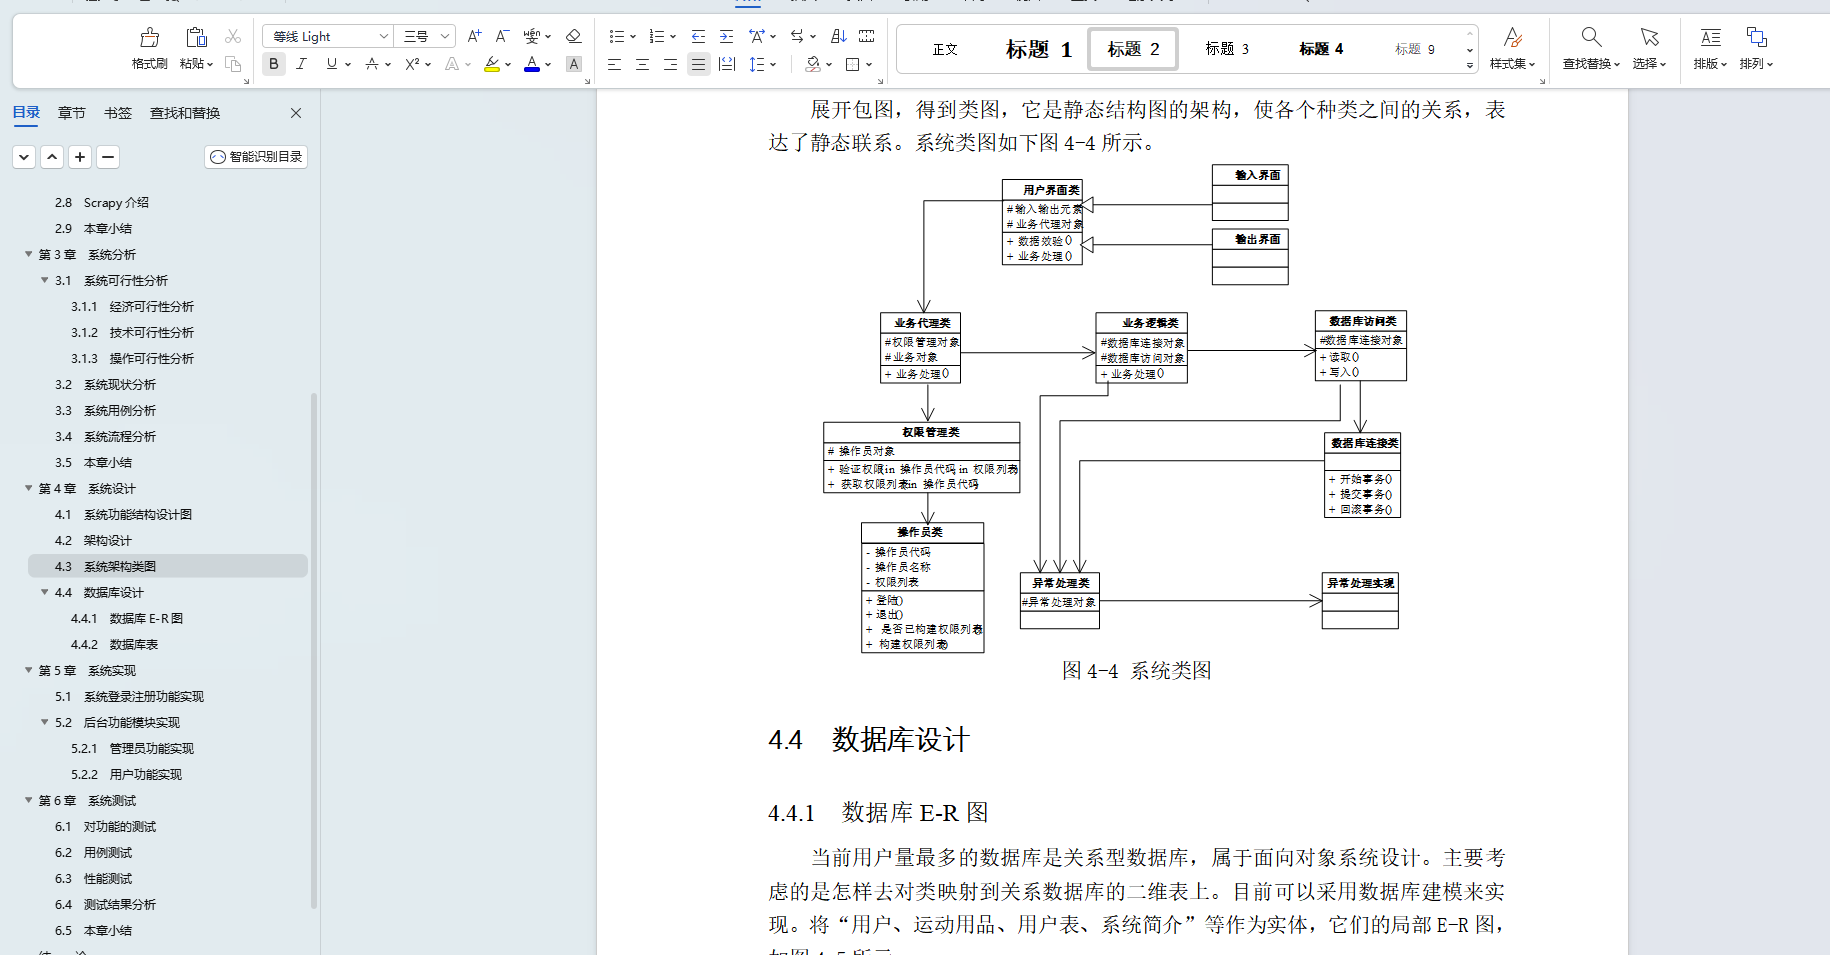This screenshot has width=1830, height=955.
Task: Toggle numbered list
Action: click(x=656, y=36)
